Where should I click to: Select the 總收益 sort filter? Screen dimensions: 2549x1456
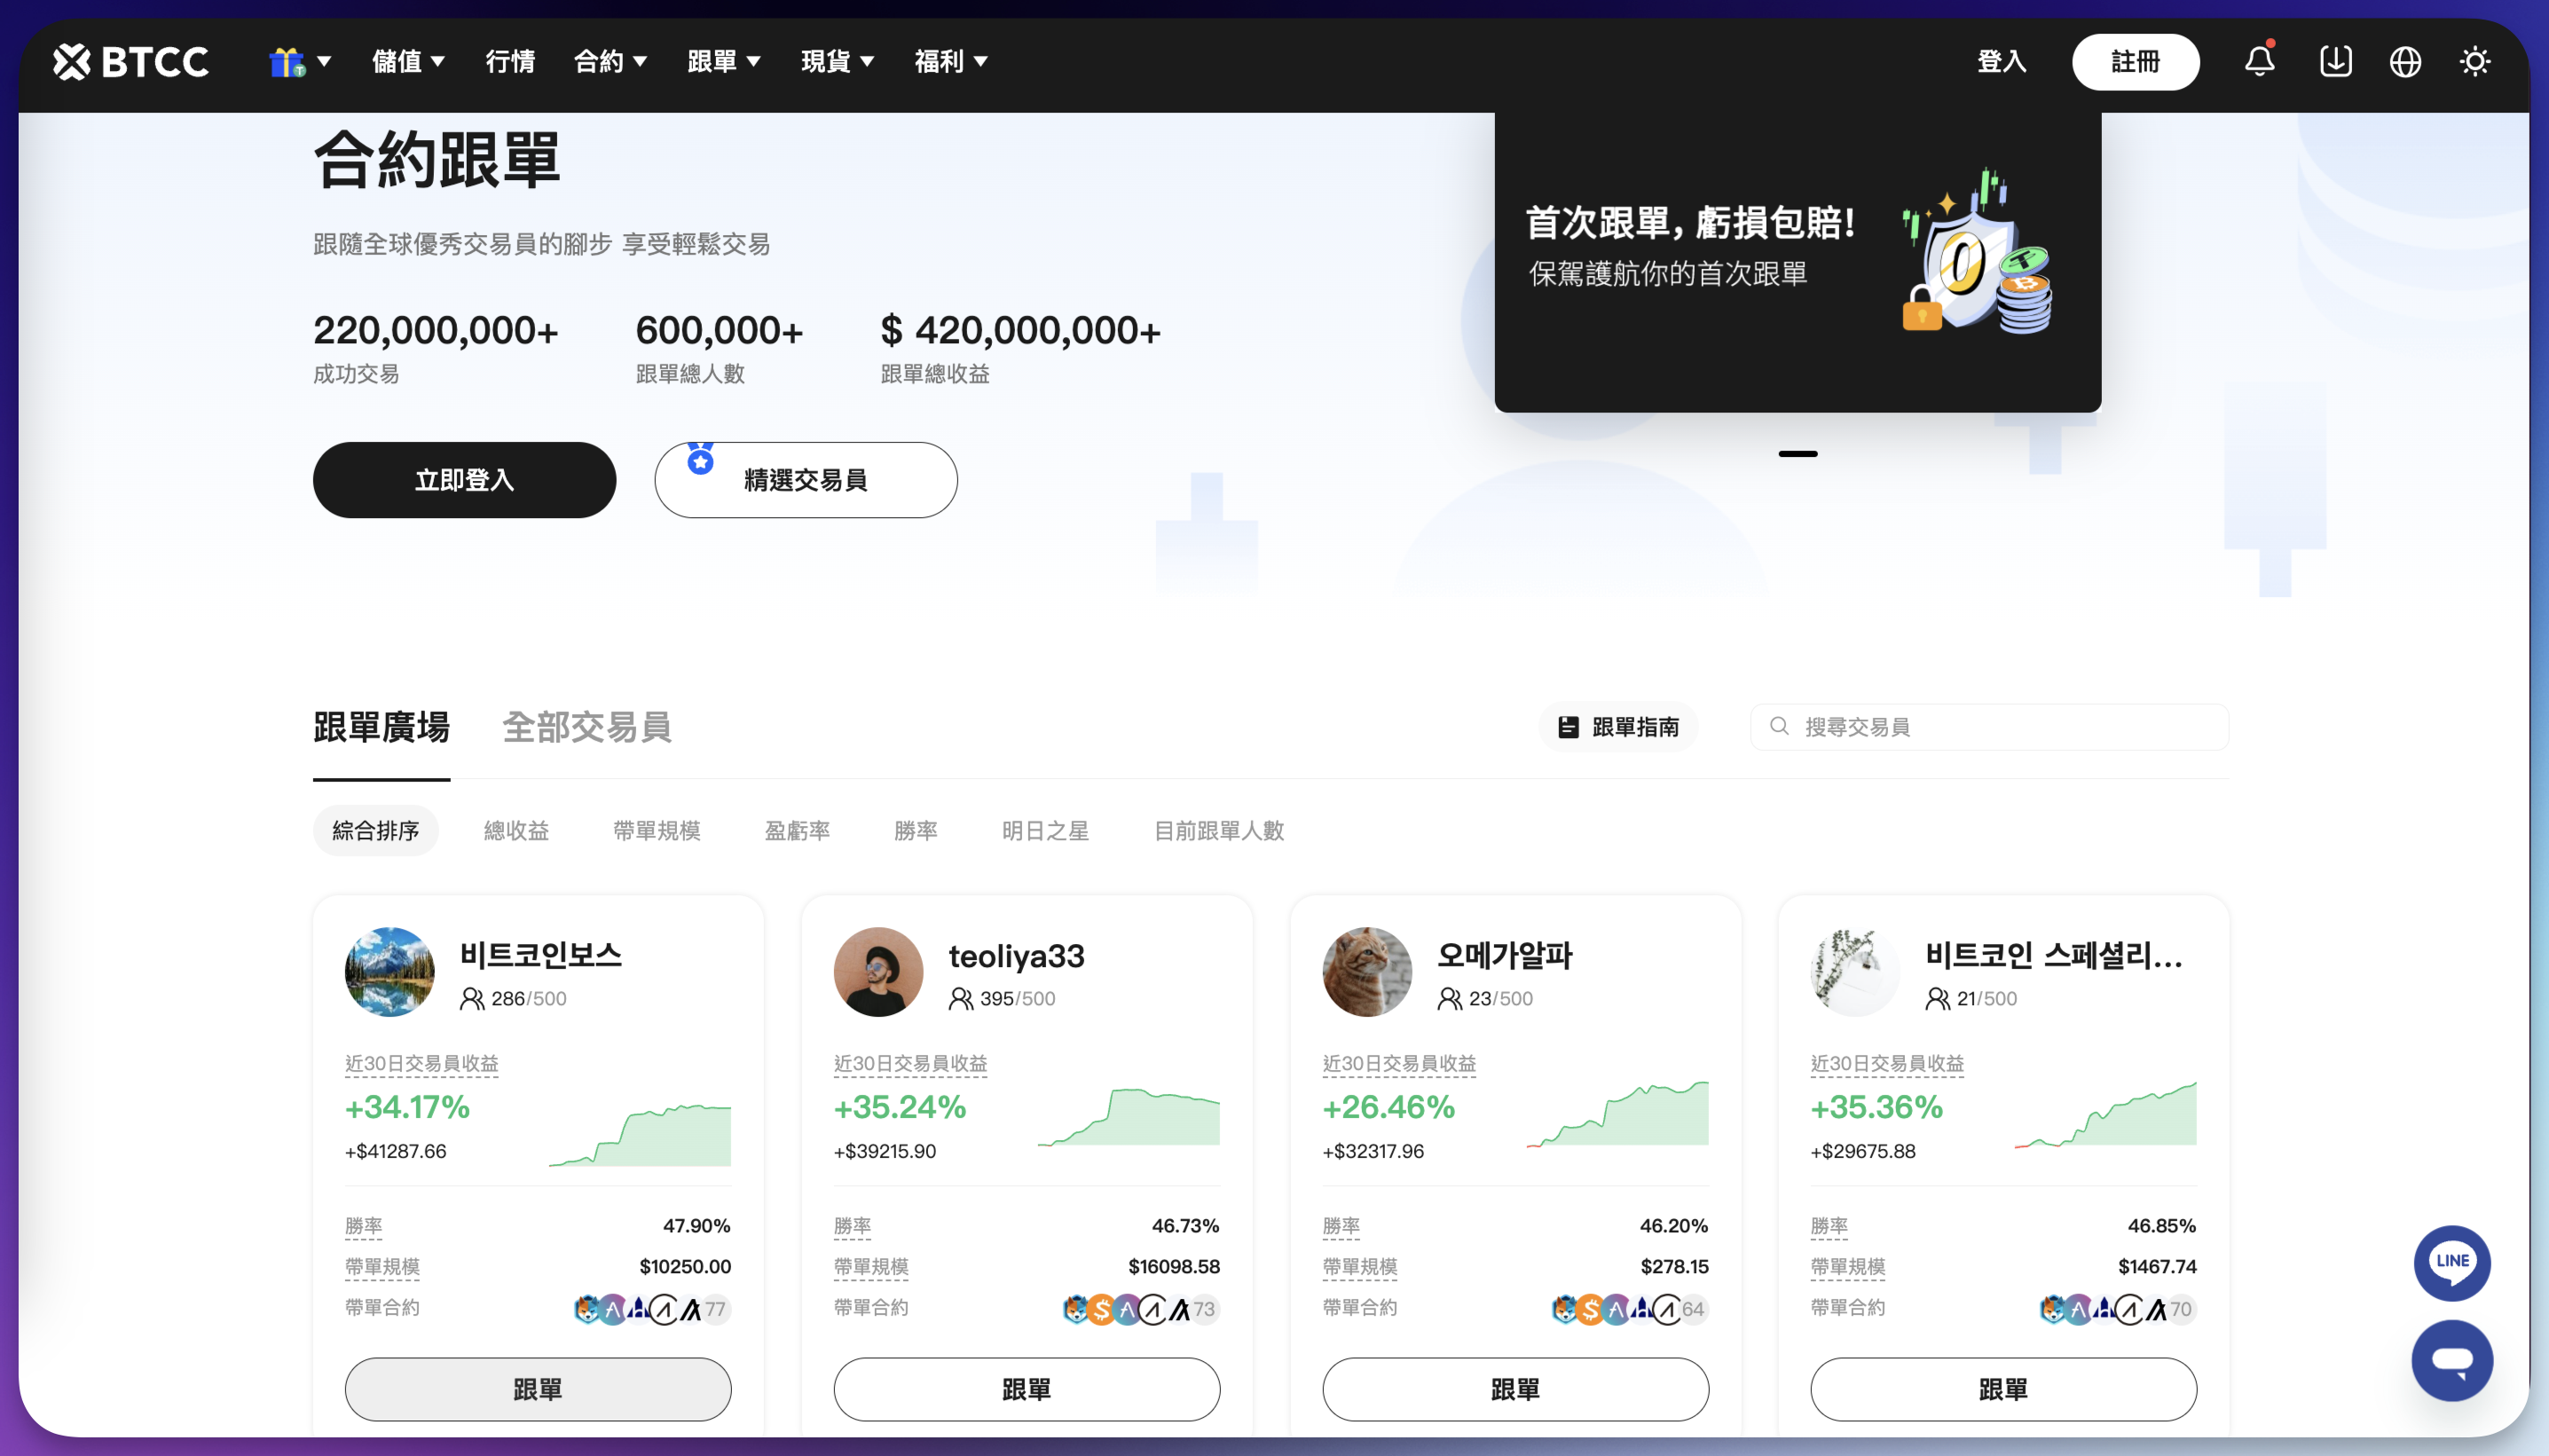[x=516, y=830]
